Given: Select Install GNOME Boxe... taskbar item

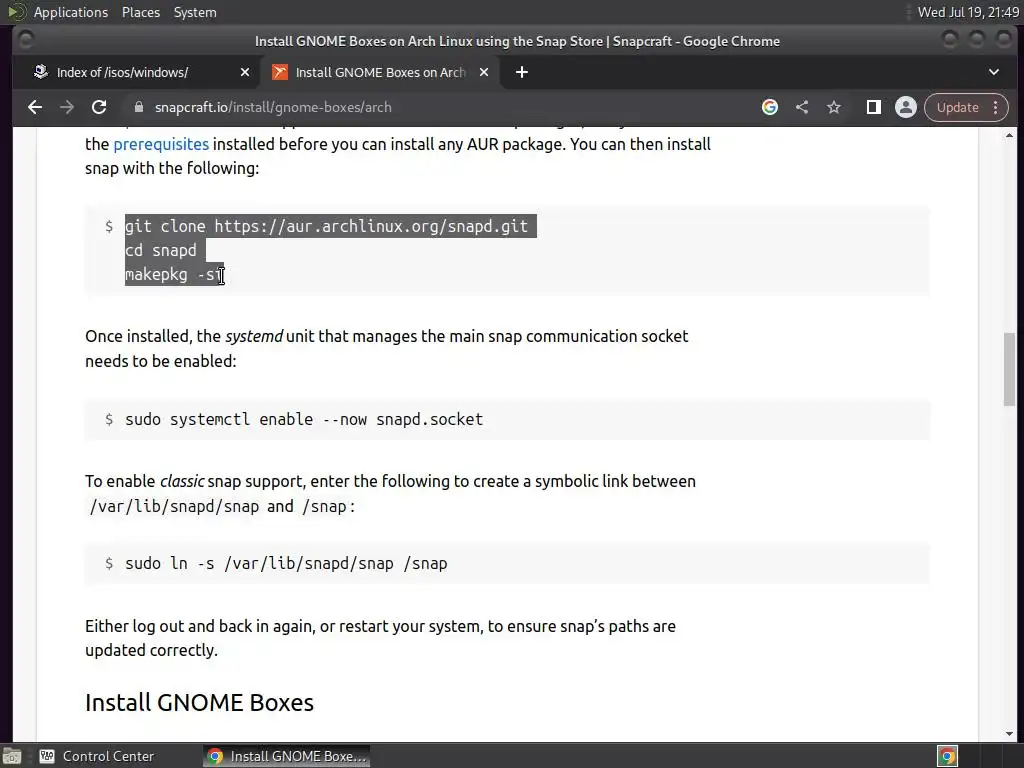Looking at the screenshot, I should click(287, 756).
